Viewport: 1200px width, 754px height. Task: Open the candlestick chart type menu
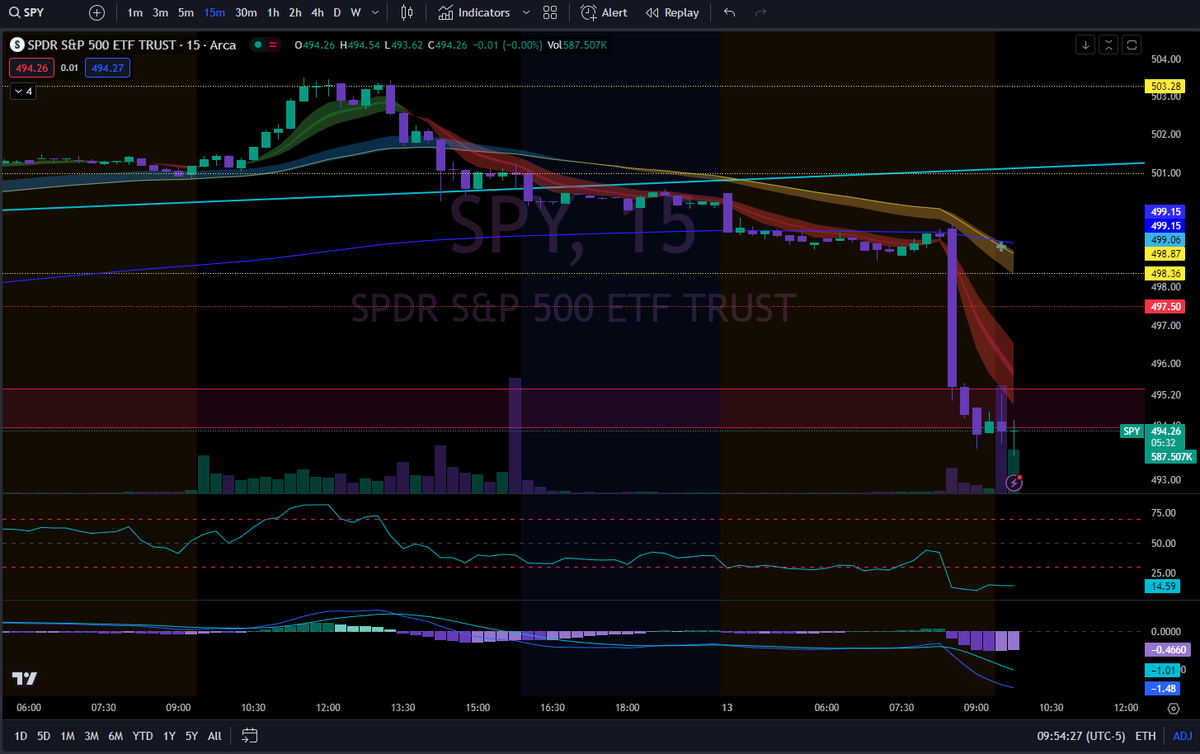click(406, 13)
